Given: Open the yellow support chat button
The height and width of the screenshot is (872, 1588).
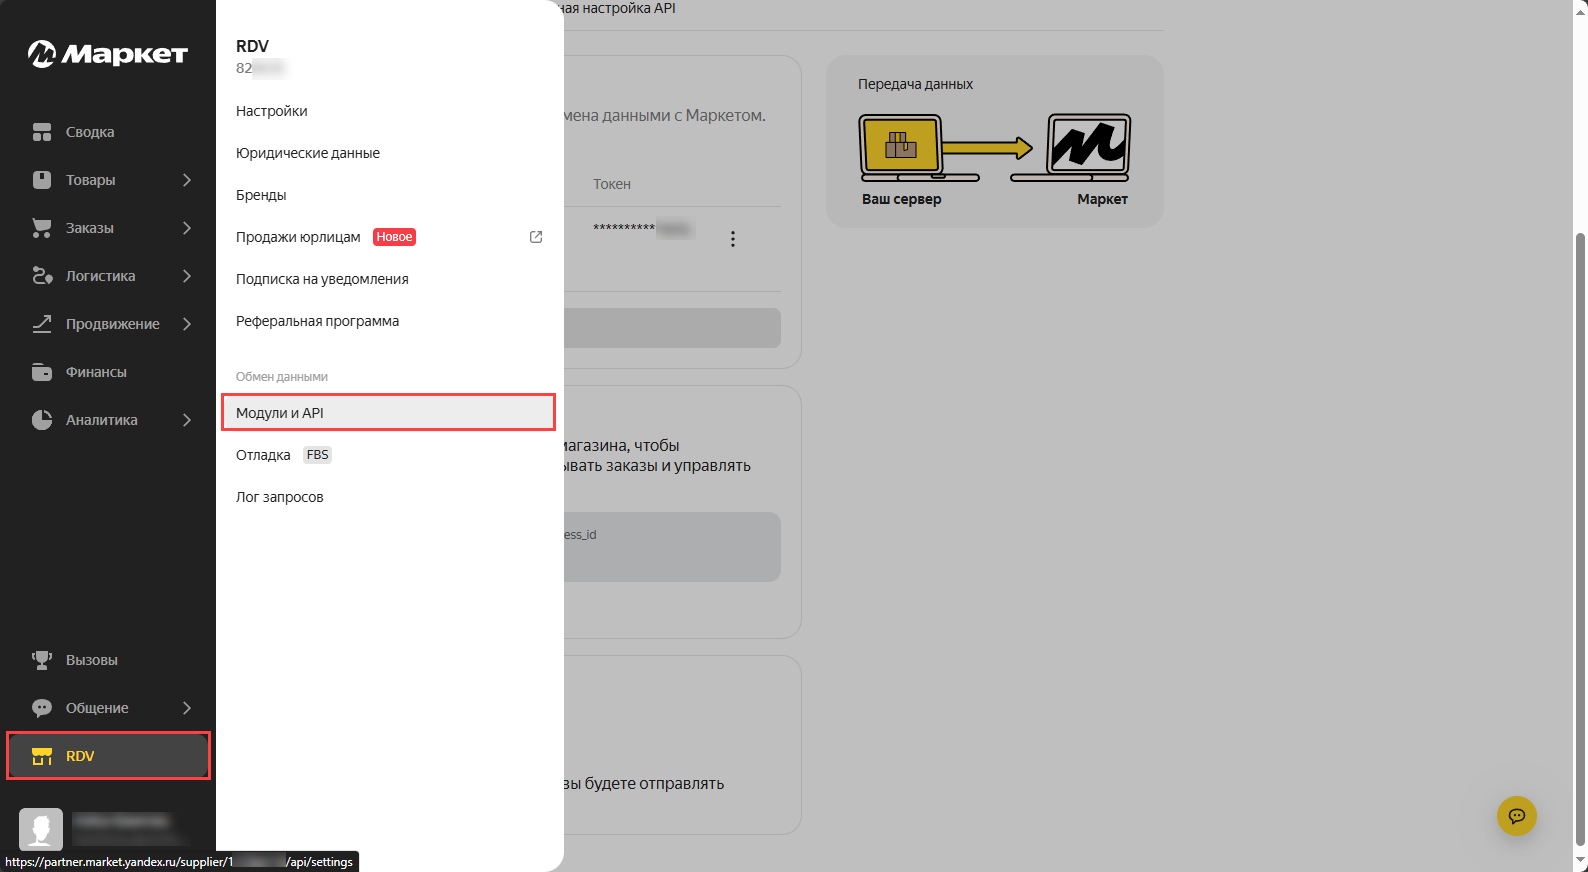Looking at the screenshot, I should point(1517,816).
